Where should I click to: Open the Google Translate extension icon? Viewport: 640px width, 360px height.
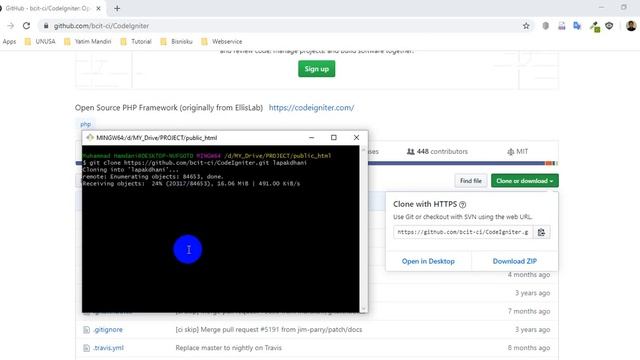pyautogui.click(x=577, y=26)
